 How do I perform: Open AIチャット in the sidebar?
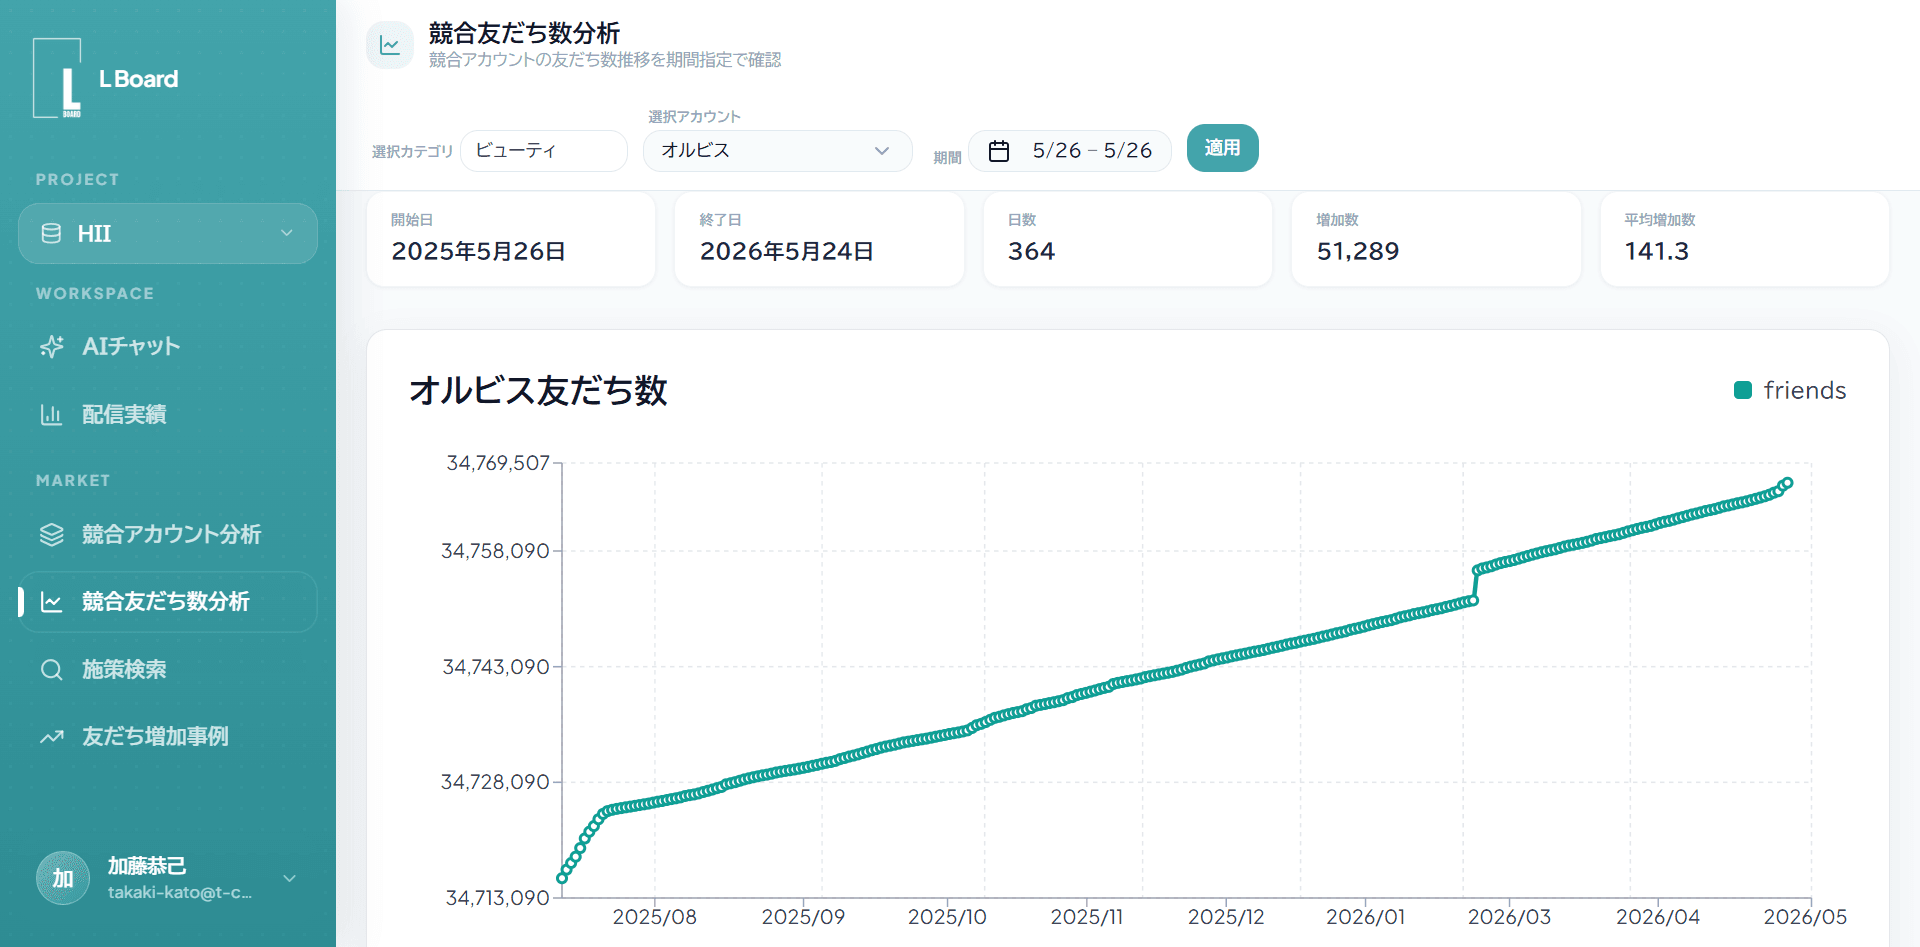(168, 347)
